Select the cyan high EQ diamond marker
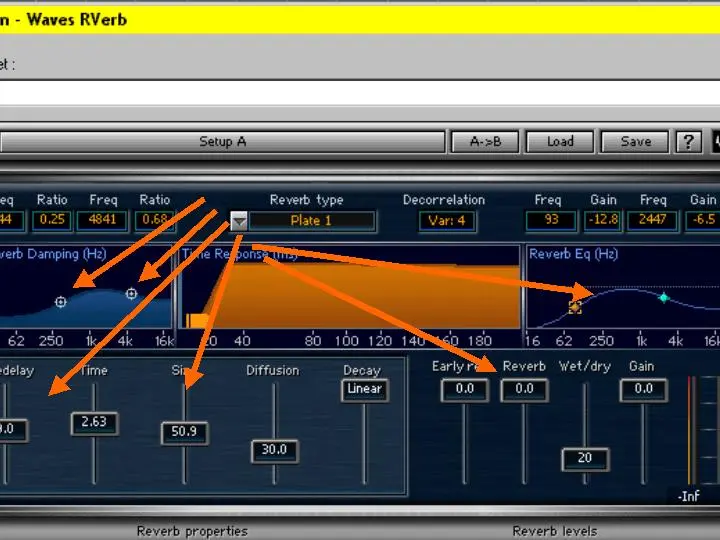720x540 pixels. [x=664, y=298]
